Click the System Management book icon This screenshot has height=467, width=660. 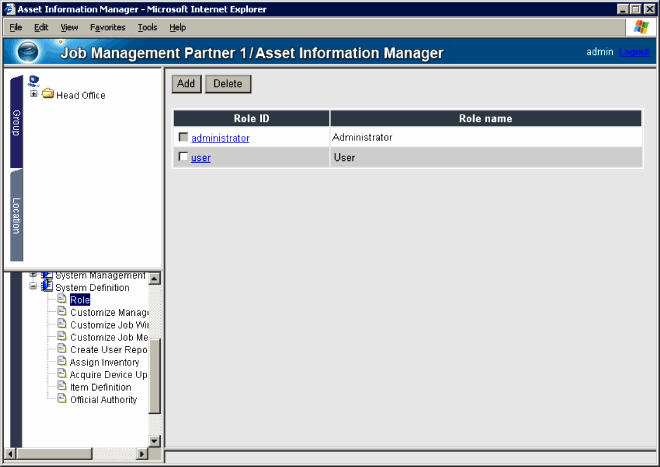coord(47,275)
